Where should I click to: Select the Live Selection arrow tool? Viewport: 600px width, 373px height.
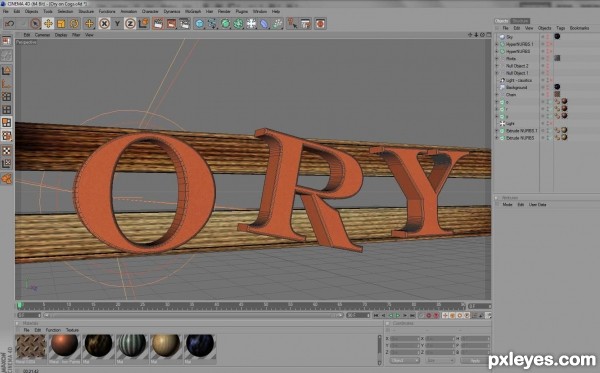(35, 24)
